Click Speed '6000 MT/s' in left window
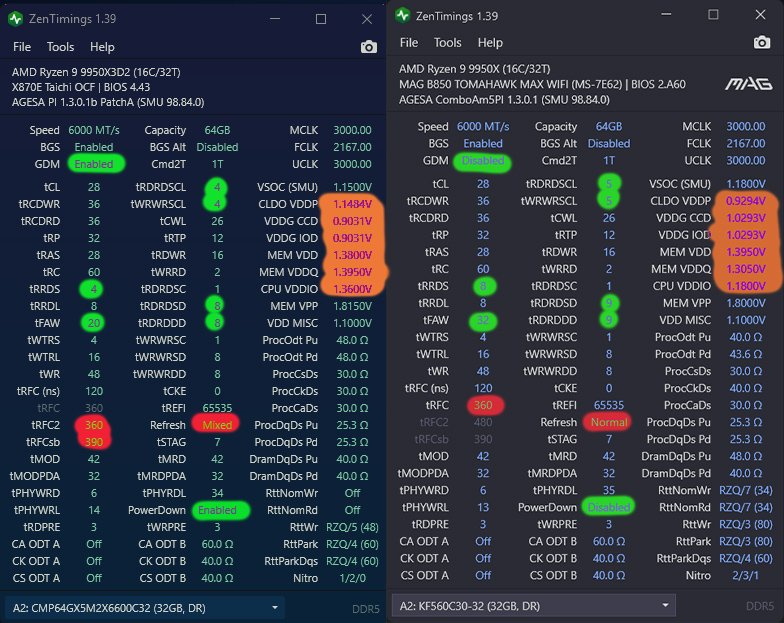The image size is (784, 623). coord(94,130)
